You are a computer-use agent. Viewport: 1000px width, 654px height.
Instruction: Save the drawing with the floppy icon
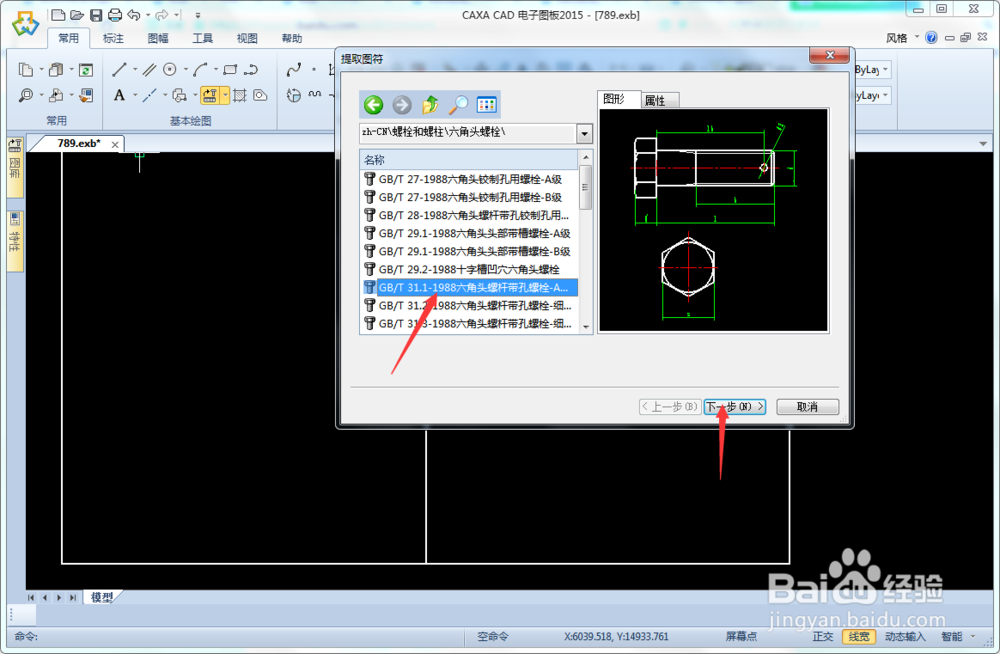[x=96, y=15]
